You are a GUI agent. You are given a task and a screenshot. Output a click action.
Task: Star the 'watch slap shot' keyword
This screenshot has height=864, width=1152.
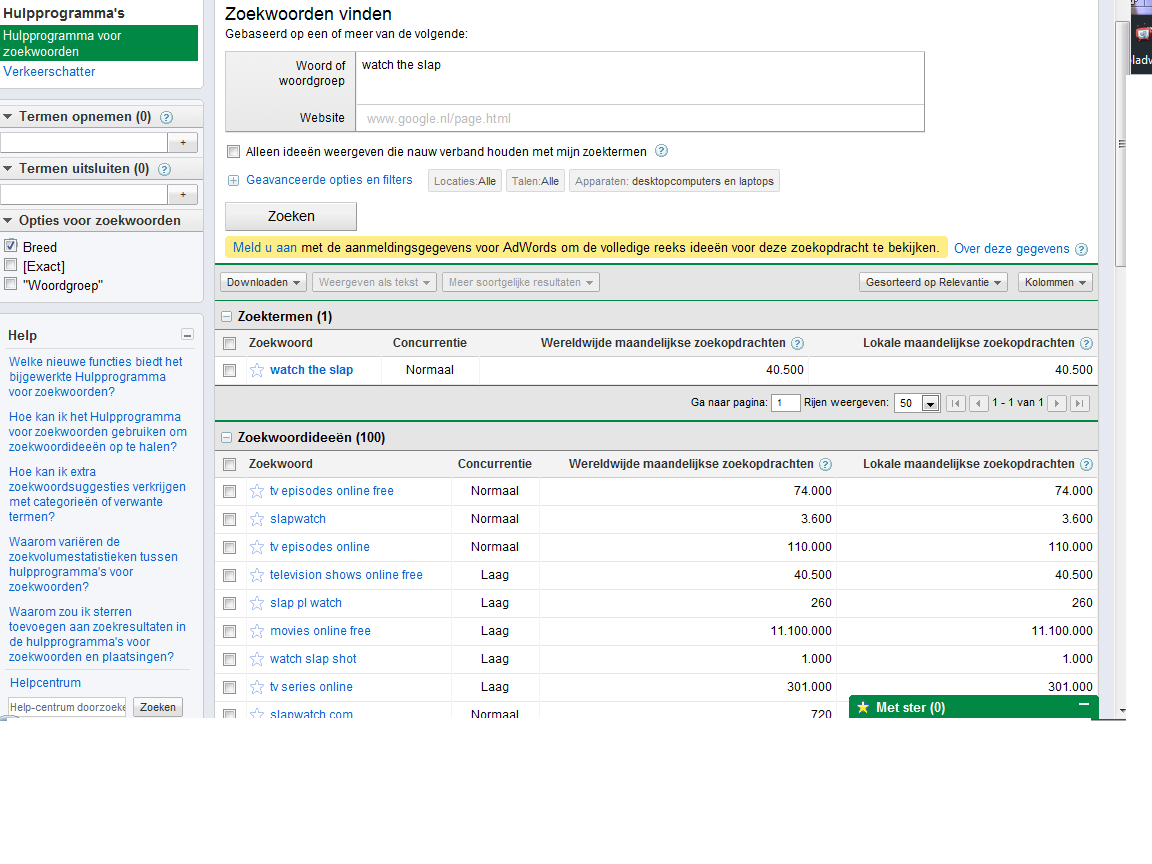pos(256,659)
